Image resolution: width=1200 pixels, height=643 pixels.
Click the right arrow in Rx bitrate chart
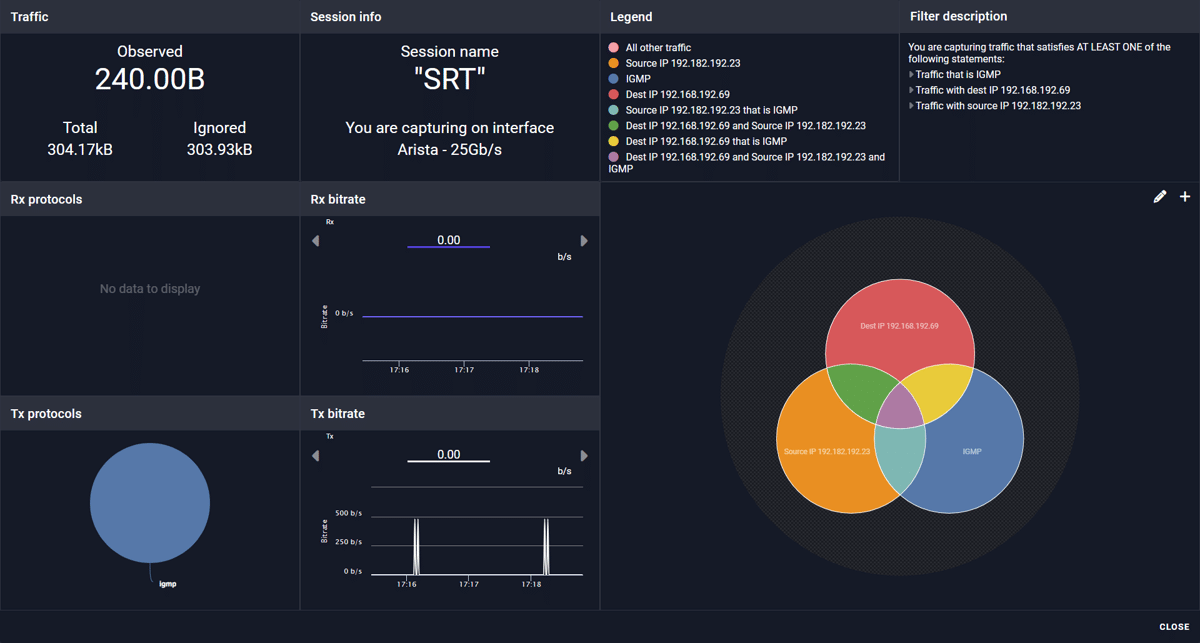coord(584,241)
